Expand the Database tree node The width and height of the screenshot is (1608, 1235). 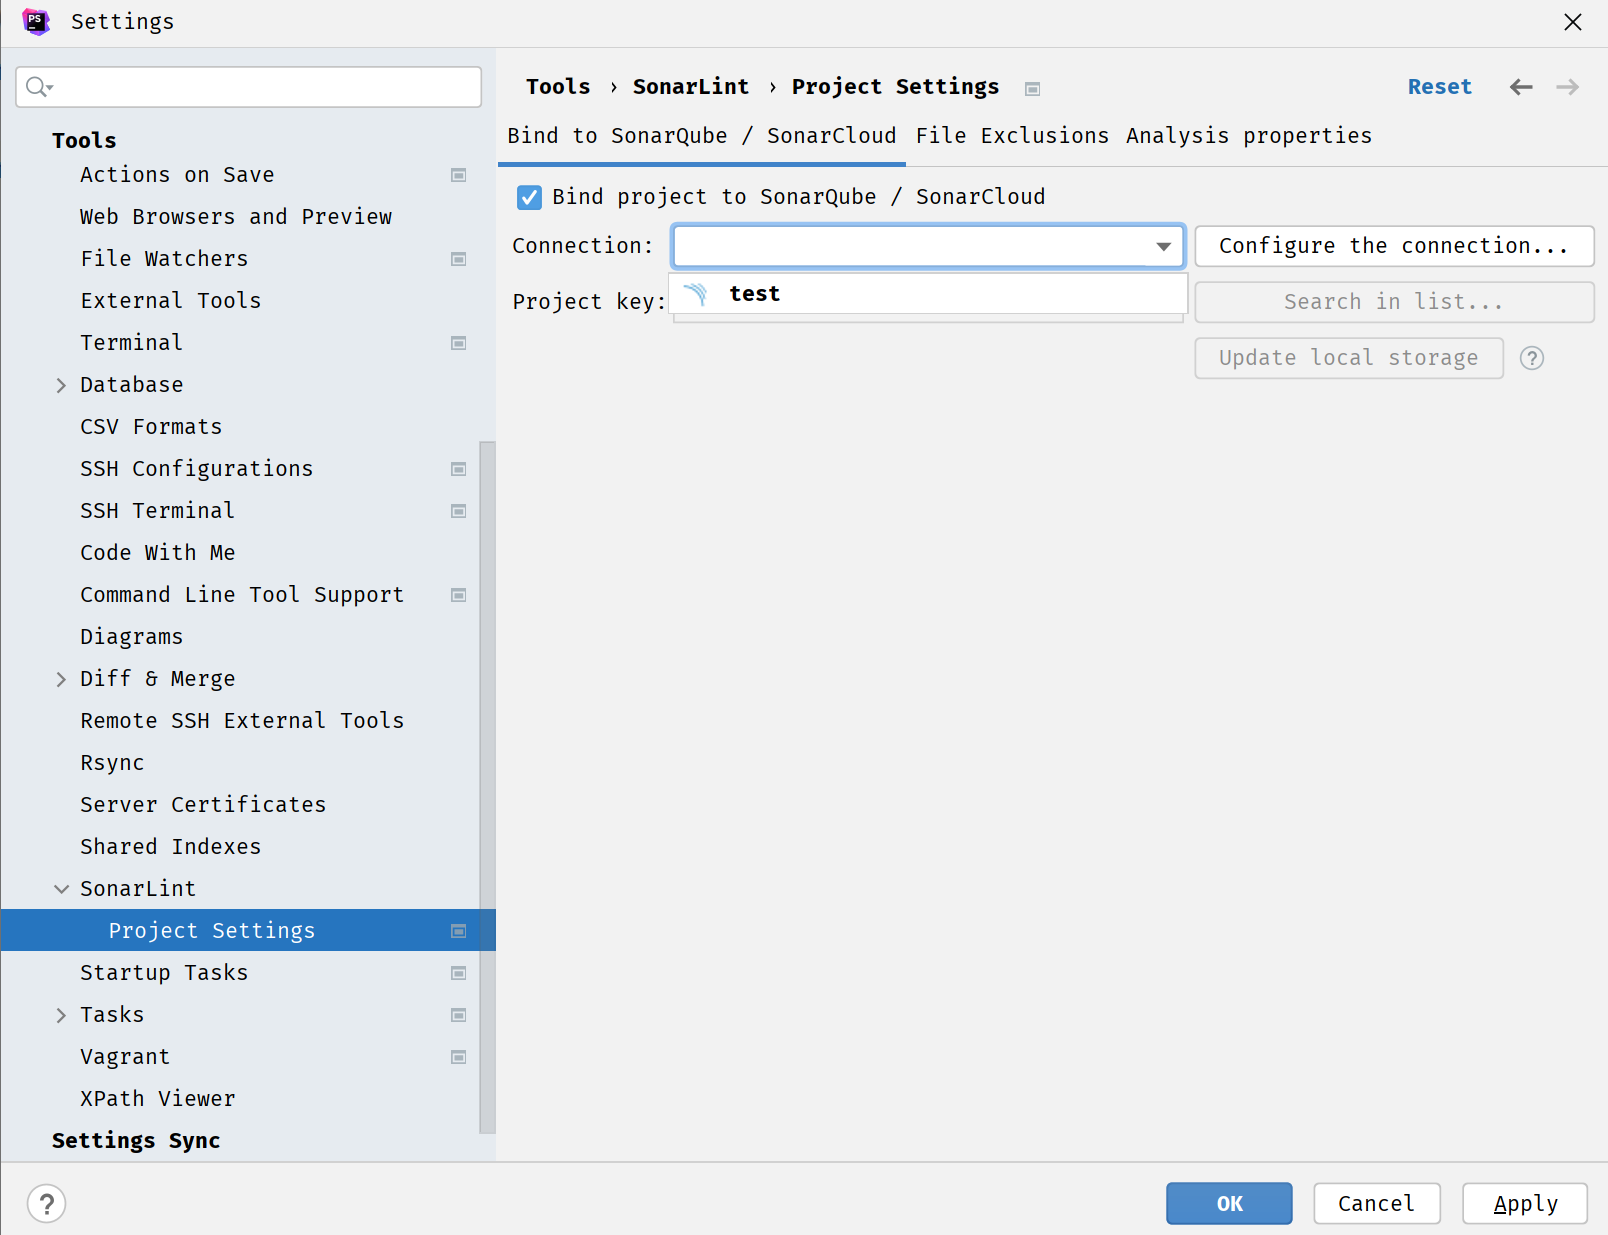(61, 385)
